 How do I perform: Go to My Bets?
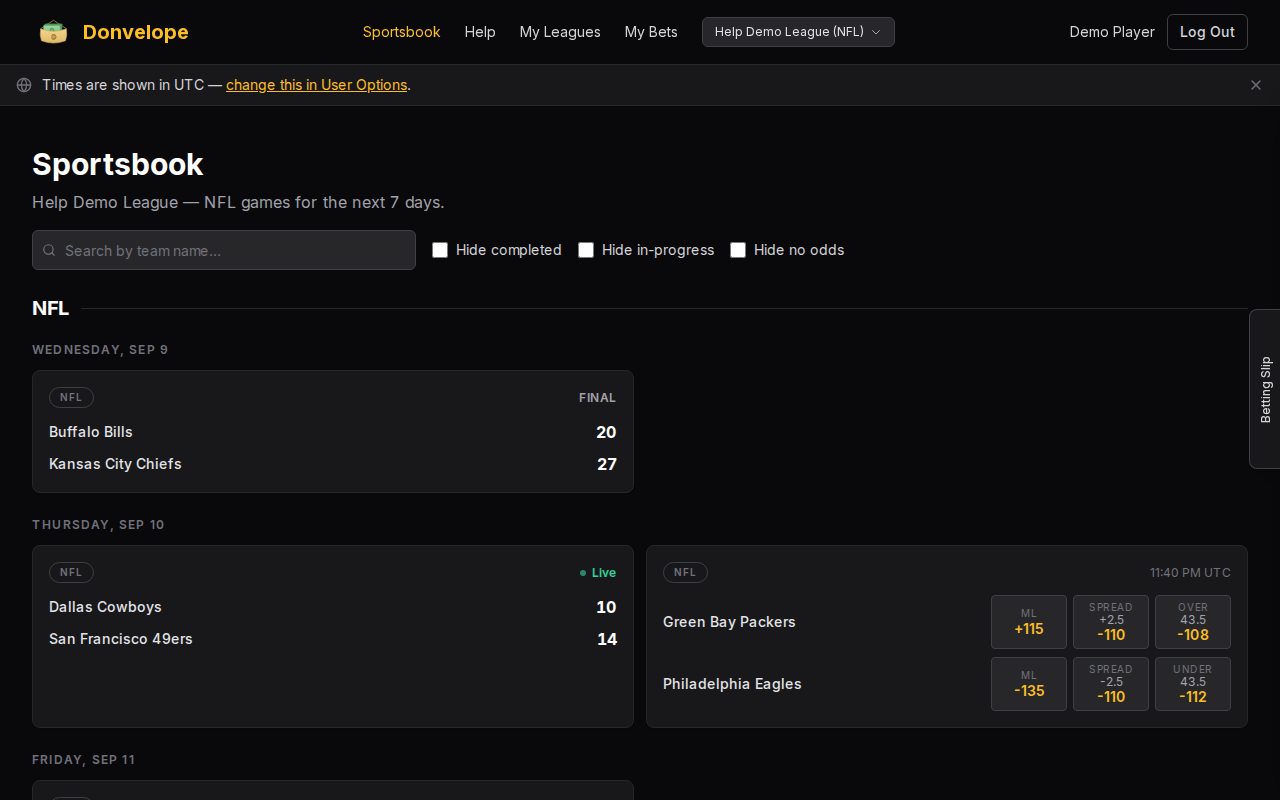(x=651, y=32)
